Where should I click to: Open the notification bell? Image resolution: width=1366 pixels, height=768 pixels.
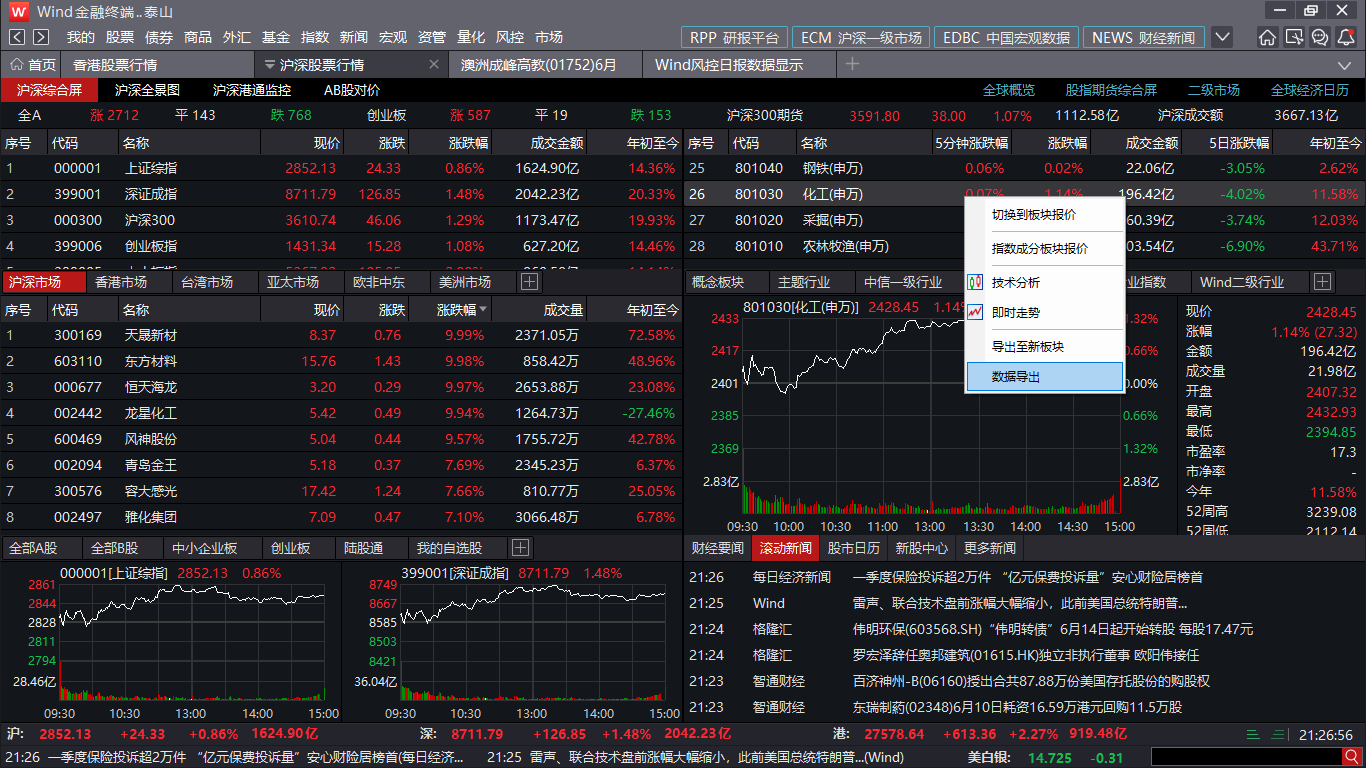[1346, 37]
